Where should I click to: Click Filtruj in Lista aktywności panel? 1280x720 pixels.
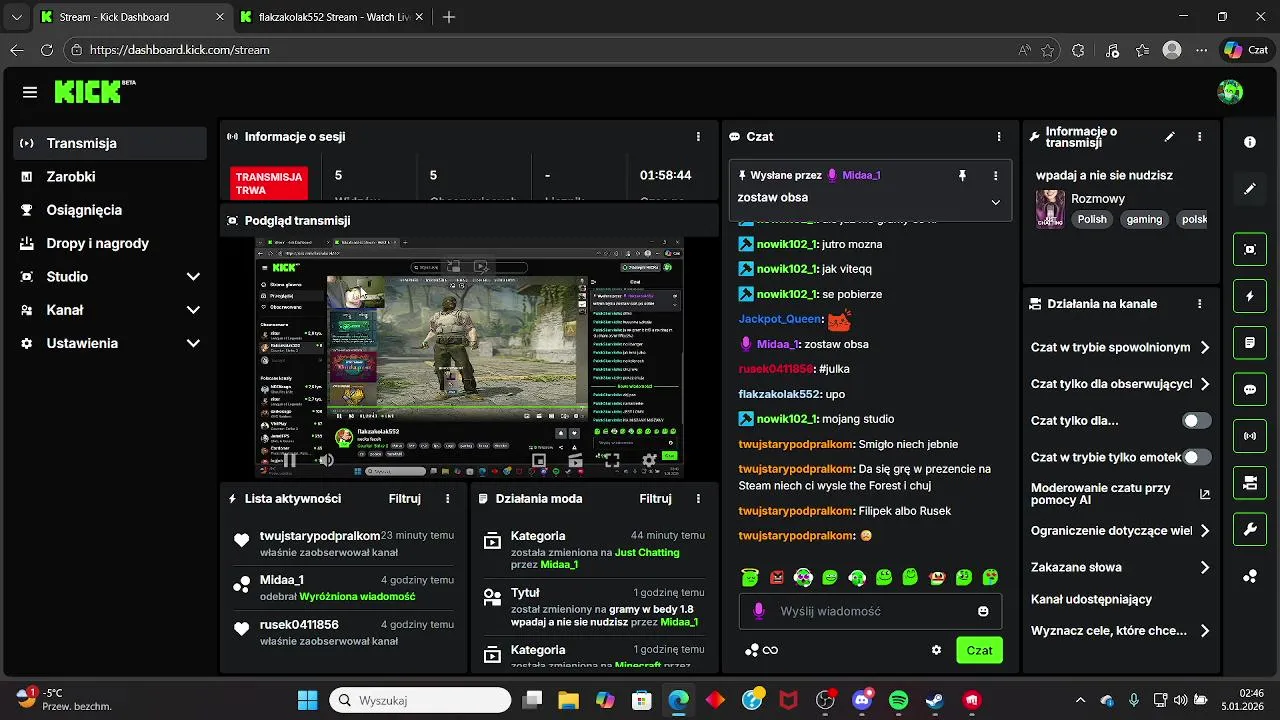405,498
